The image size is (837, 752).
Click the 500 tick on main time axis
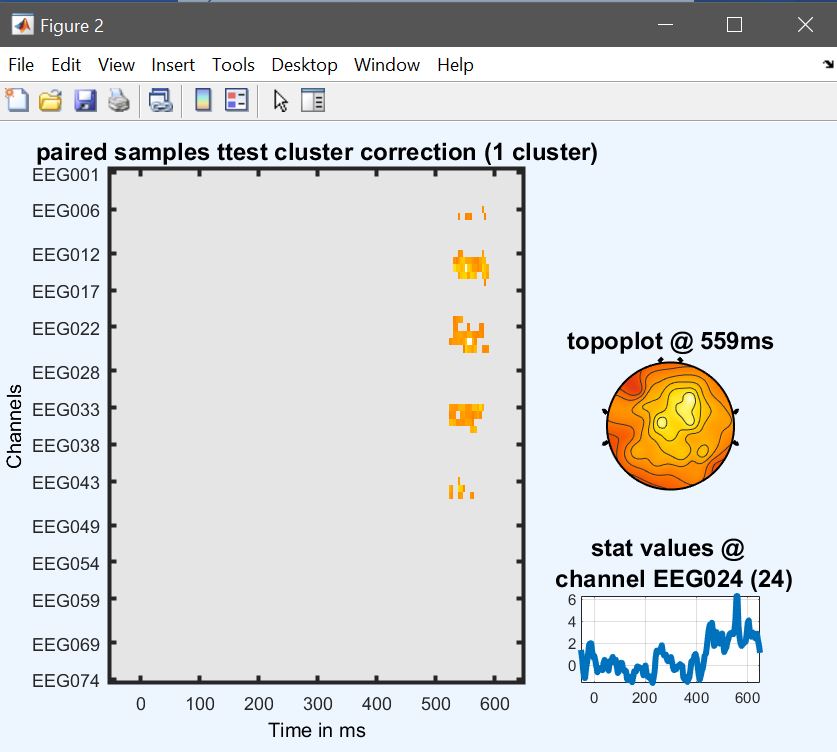pyautogui.click(x=436, y=703)
